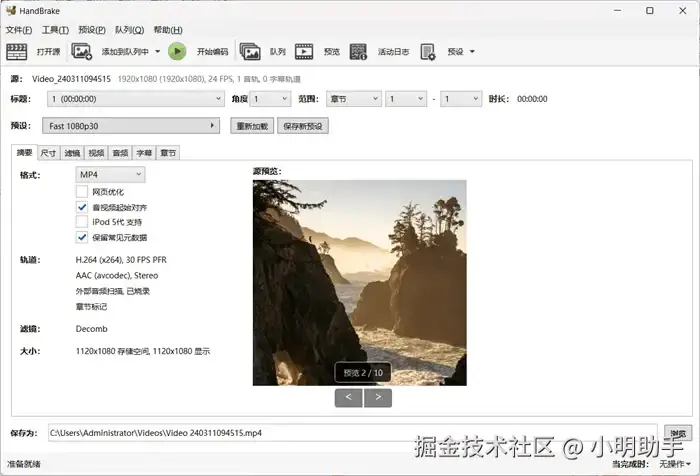Screen dimensions: 700x476
Task: Open the Fast 1080p30 preset selector
Action: (x=131, y=126)
